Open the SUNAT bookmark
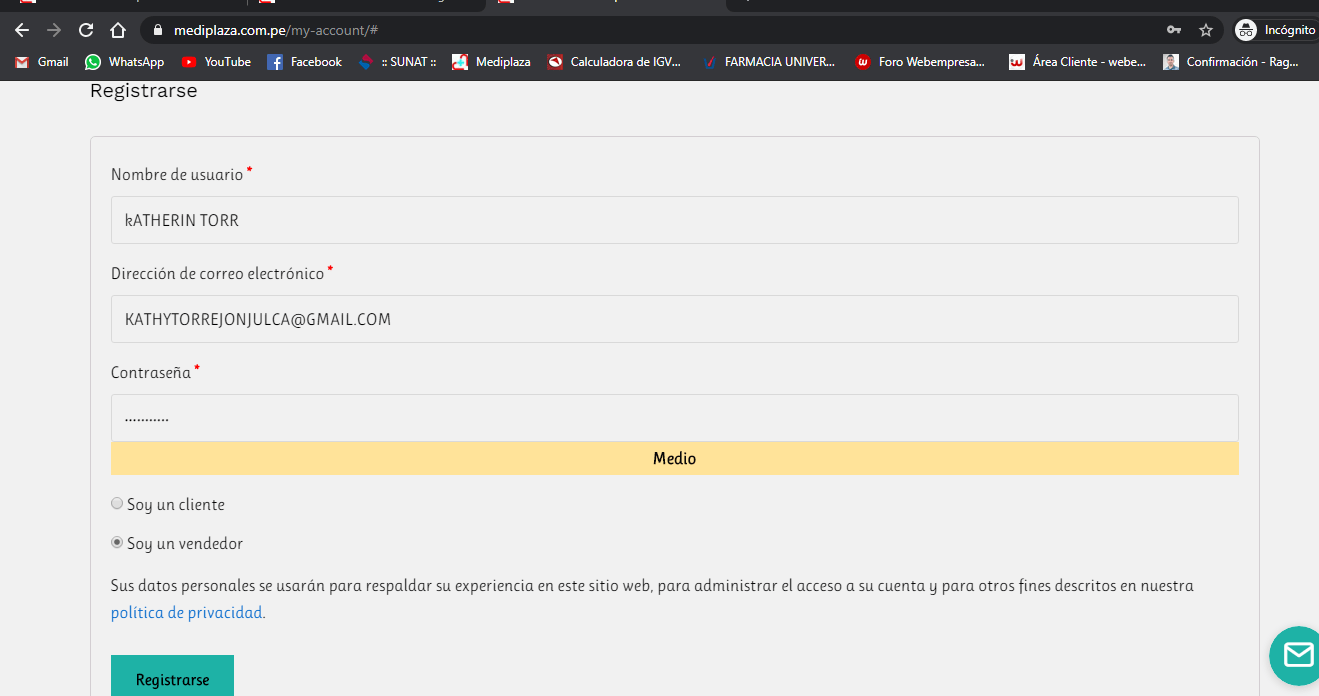The height and width of the screenshot is (696, 1319). click(x=398, y=62)
